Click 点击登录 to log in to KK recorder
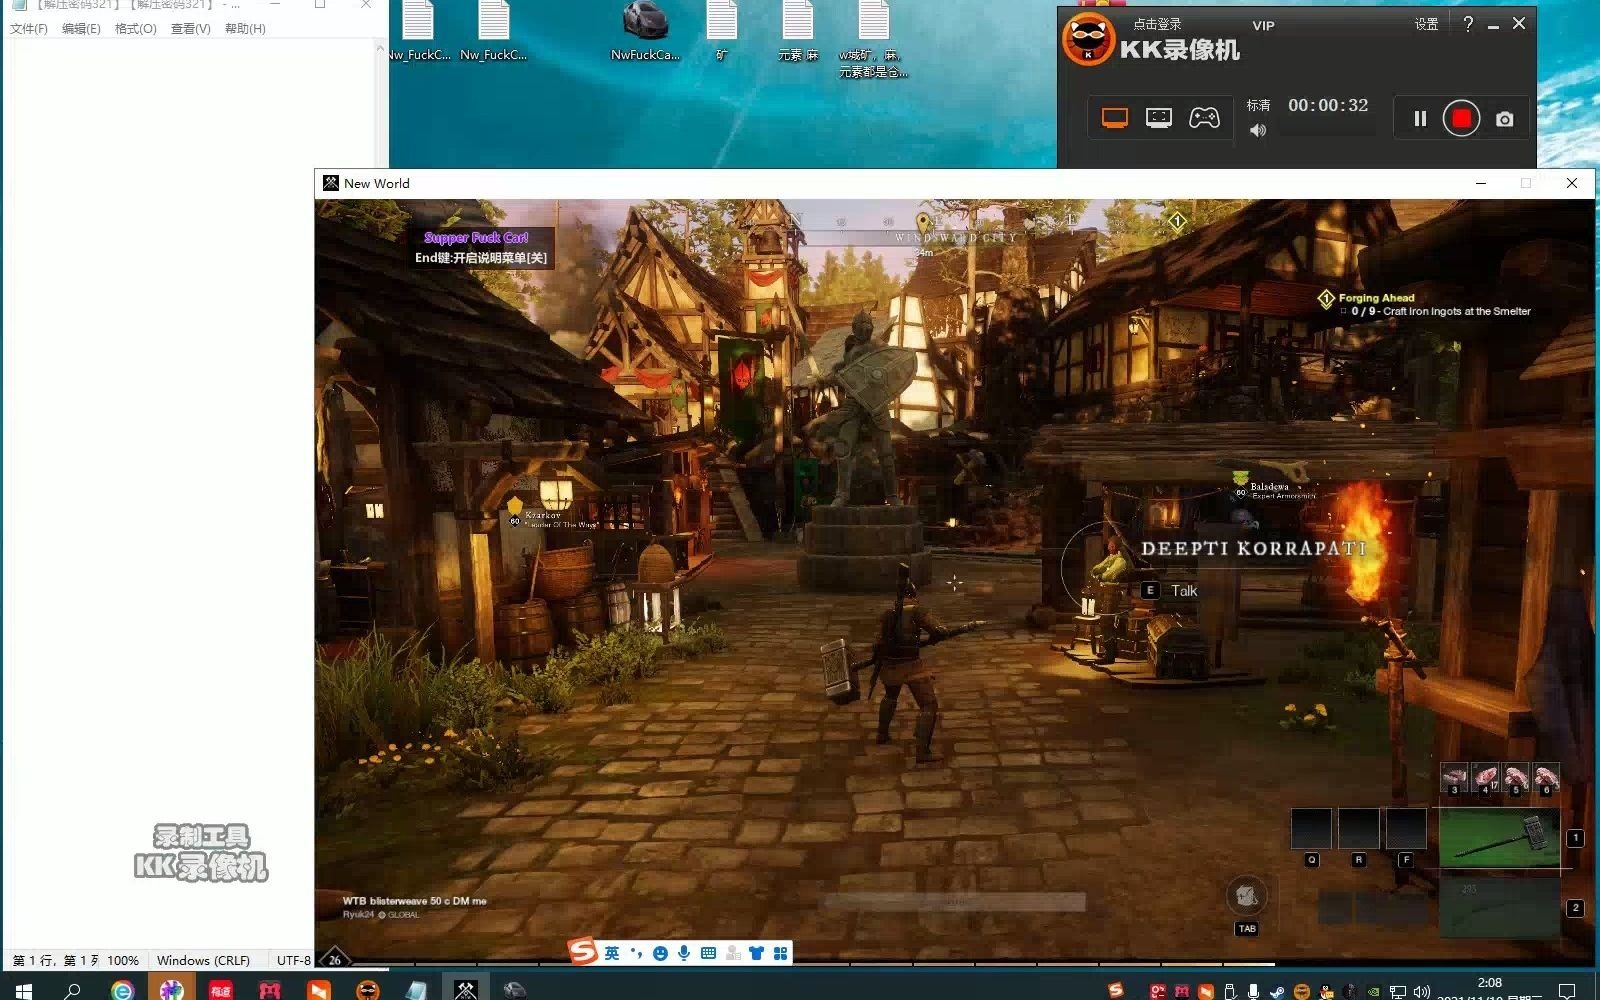1600x1000 pixels. [x=1157, y=24]
